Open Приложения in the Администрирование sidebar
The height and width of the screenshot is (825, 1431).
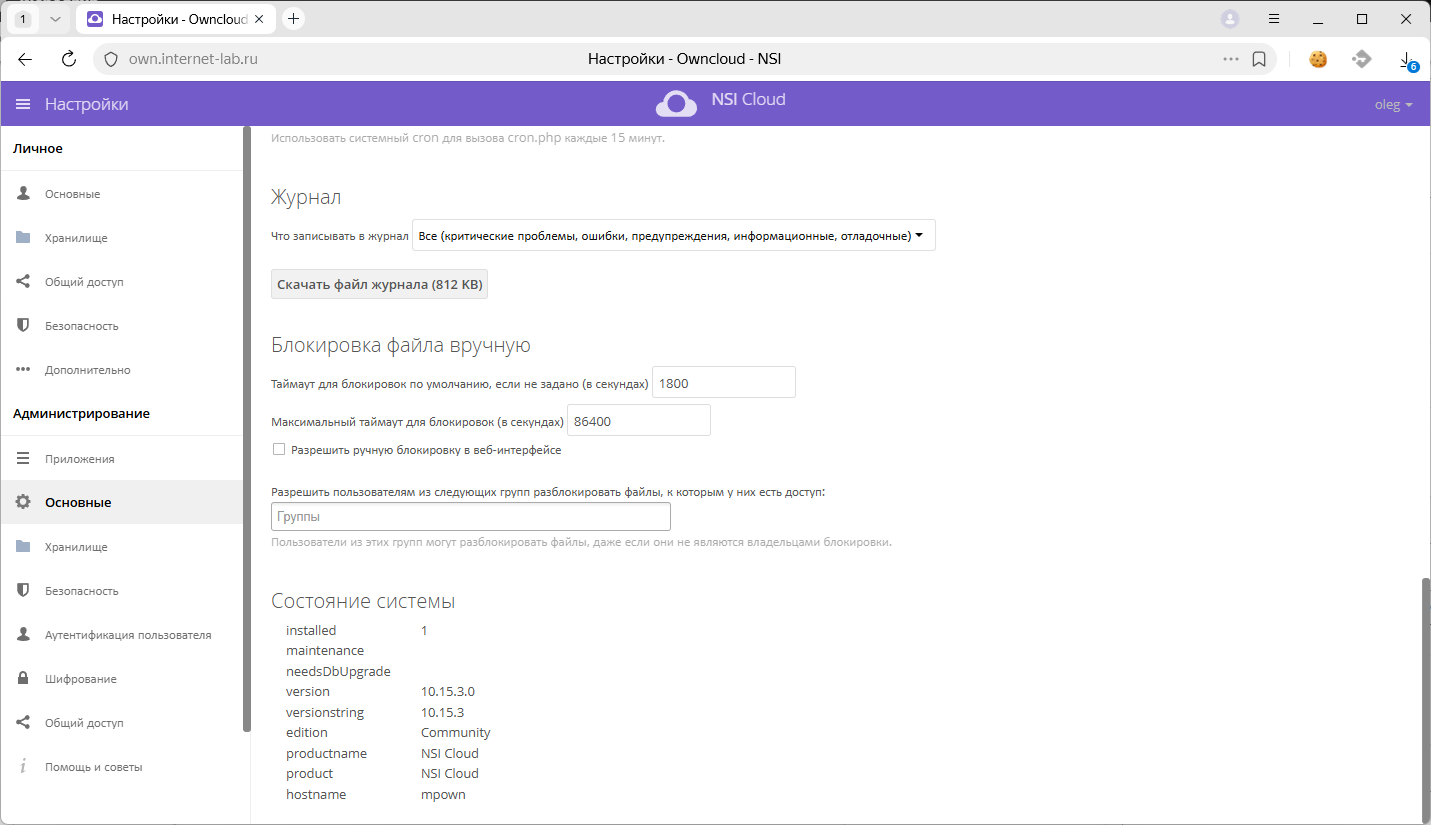(x=79, y=459)
